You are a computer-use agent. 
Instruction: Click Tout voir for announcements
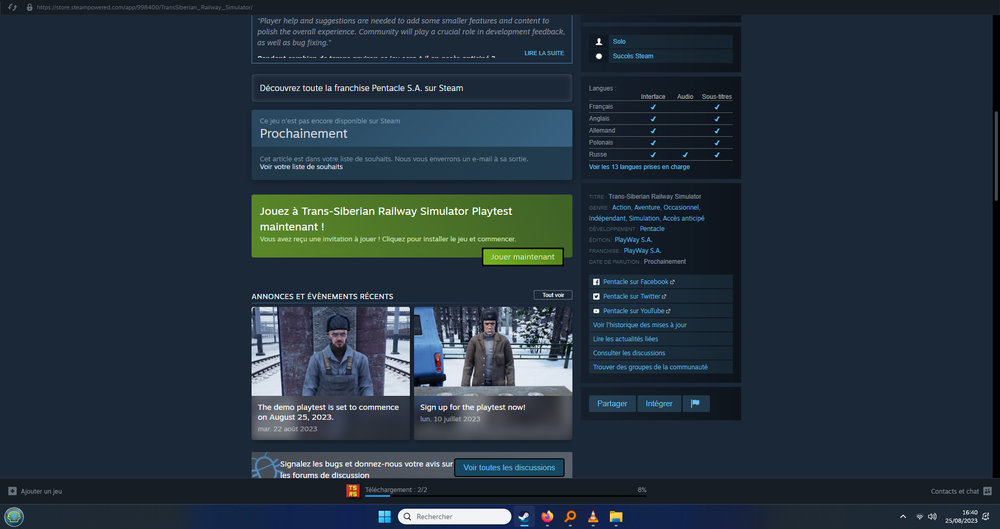(553, 295)
